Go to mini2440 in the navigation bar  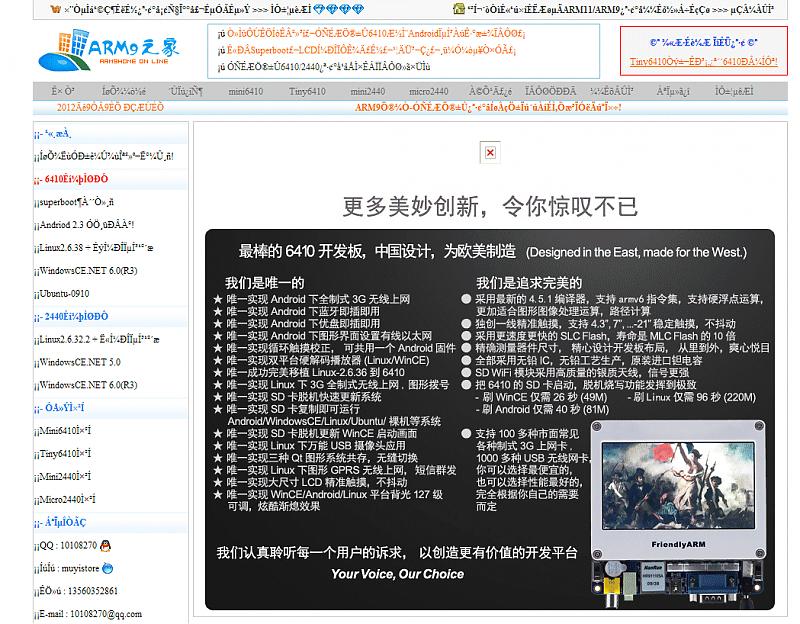(x=367, y=91)
